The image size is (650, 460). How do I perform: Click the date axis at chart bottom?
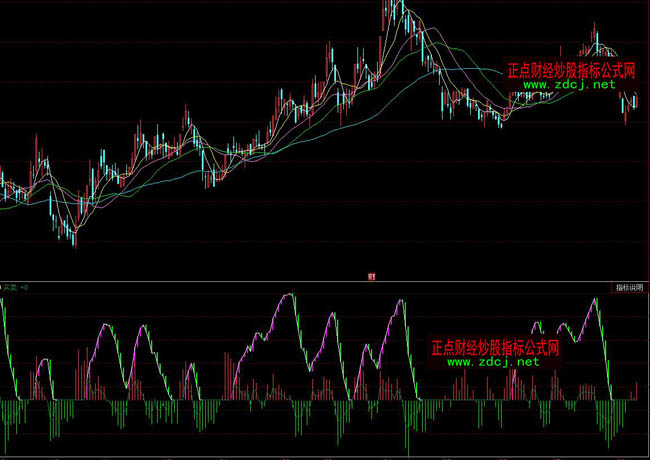tap(325, 456)
